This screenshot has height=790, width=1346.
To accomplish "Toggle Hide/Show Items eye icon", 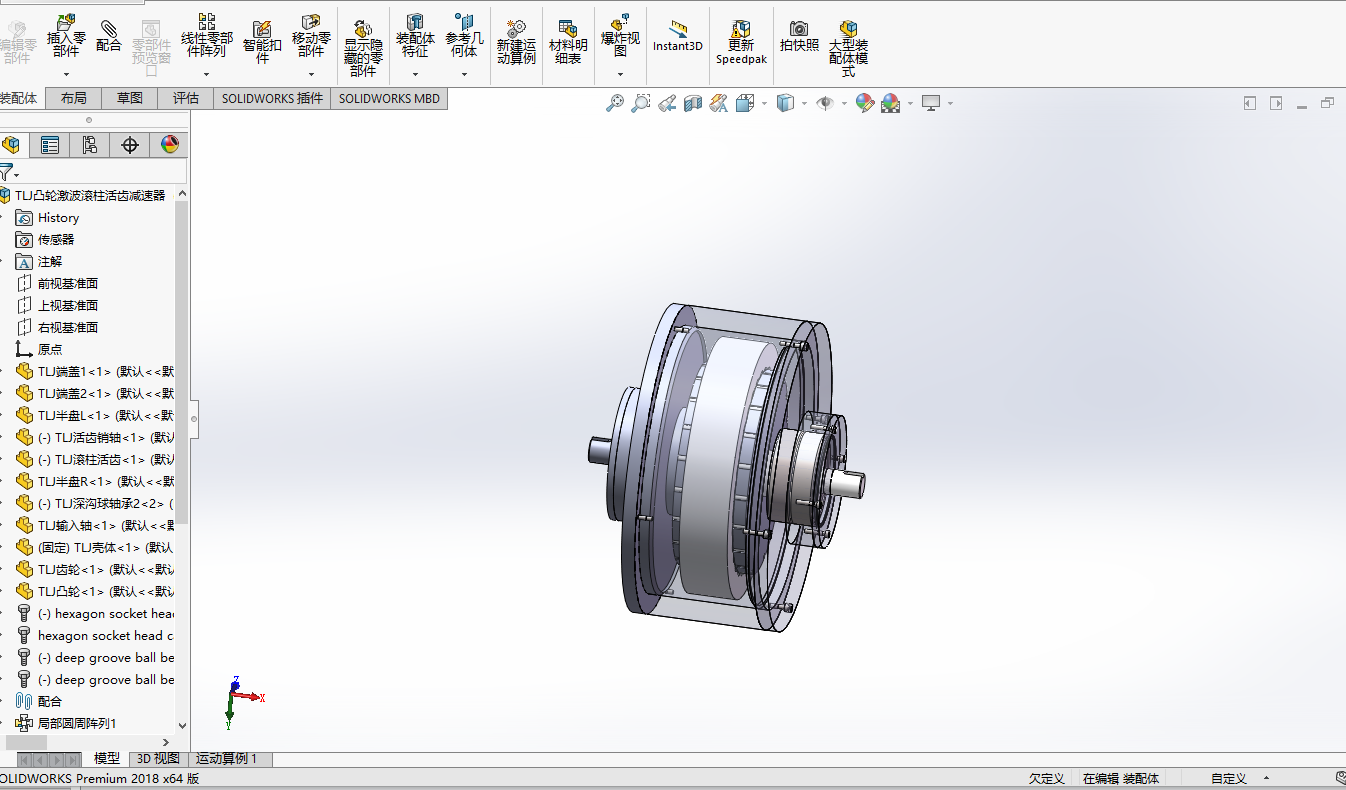I will pos(823,103).
